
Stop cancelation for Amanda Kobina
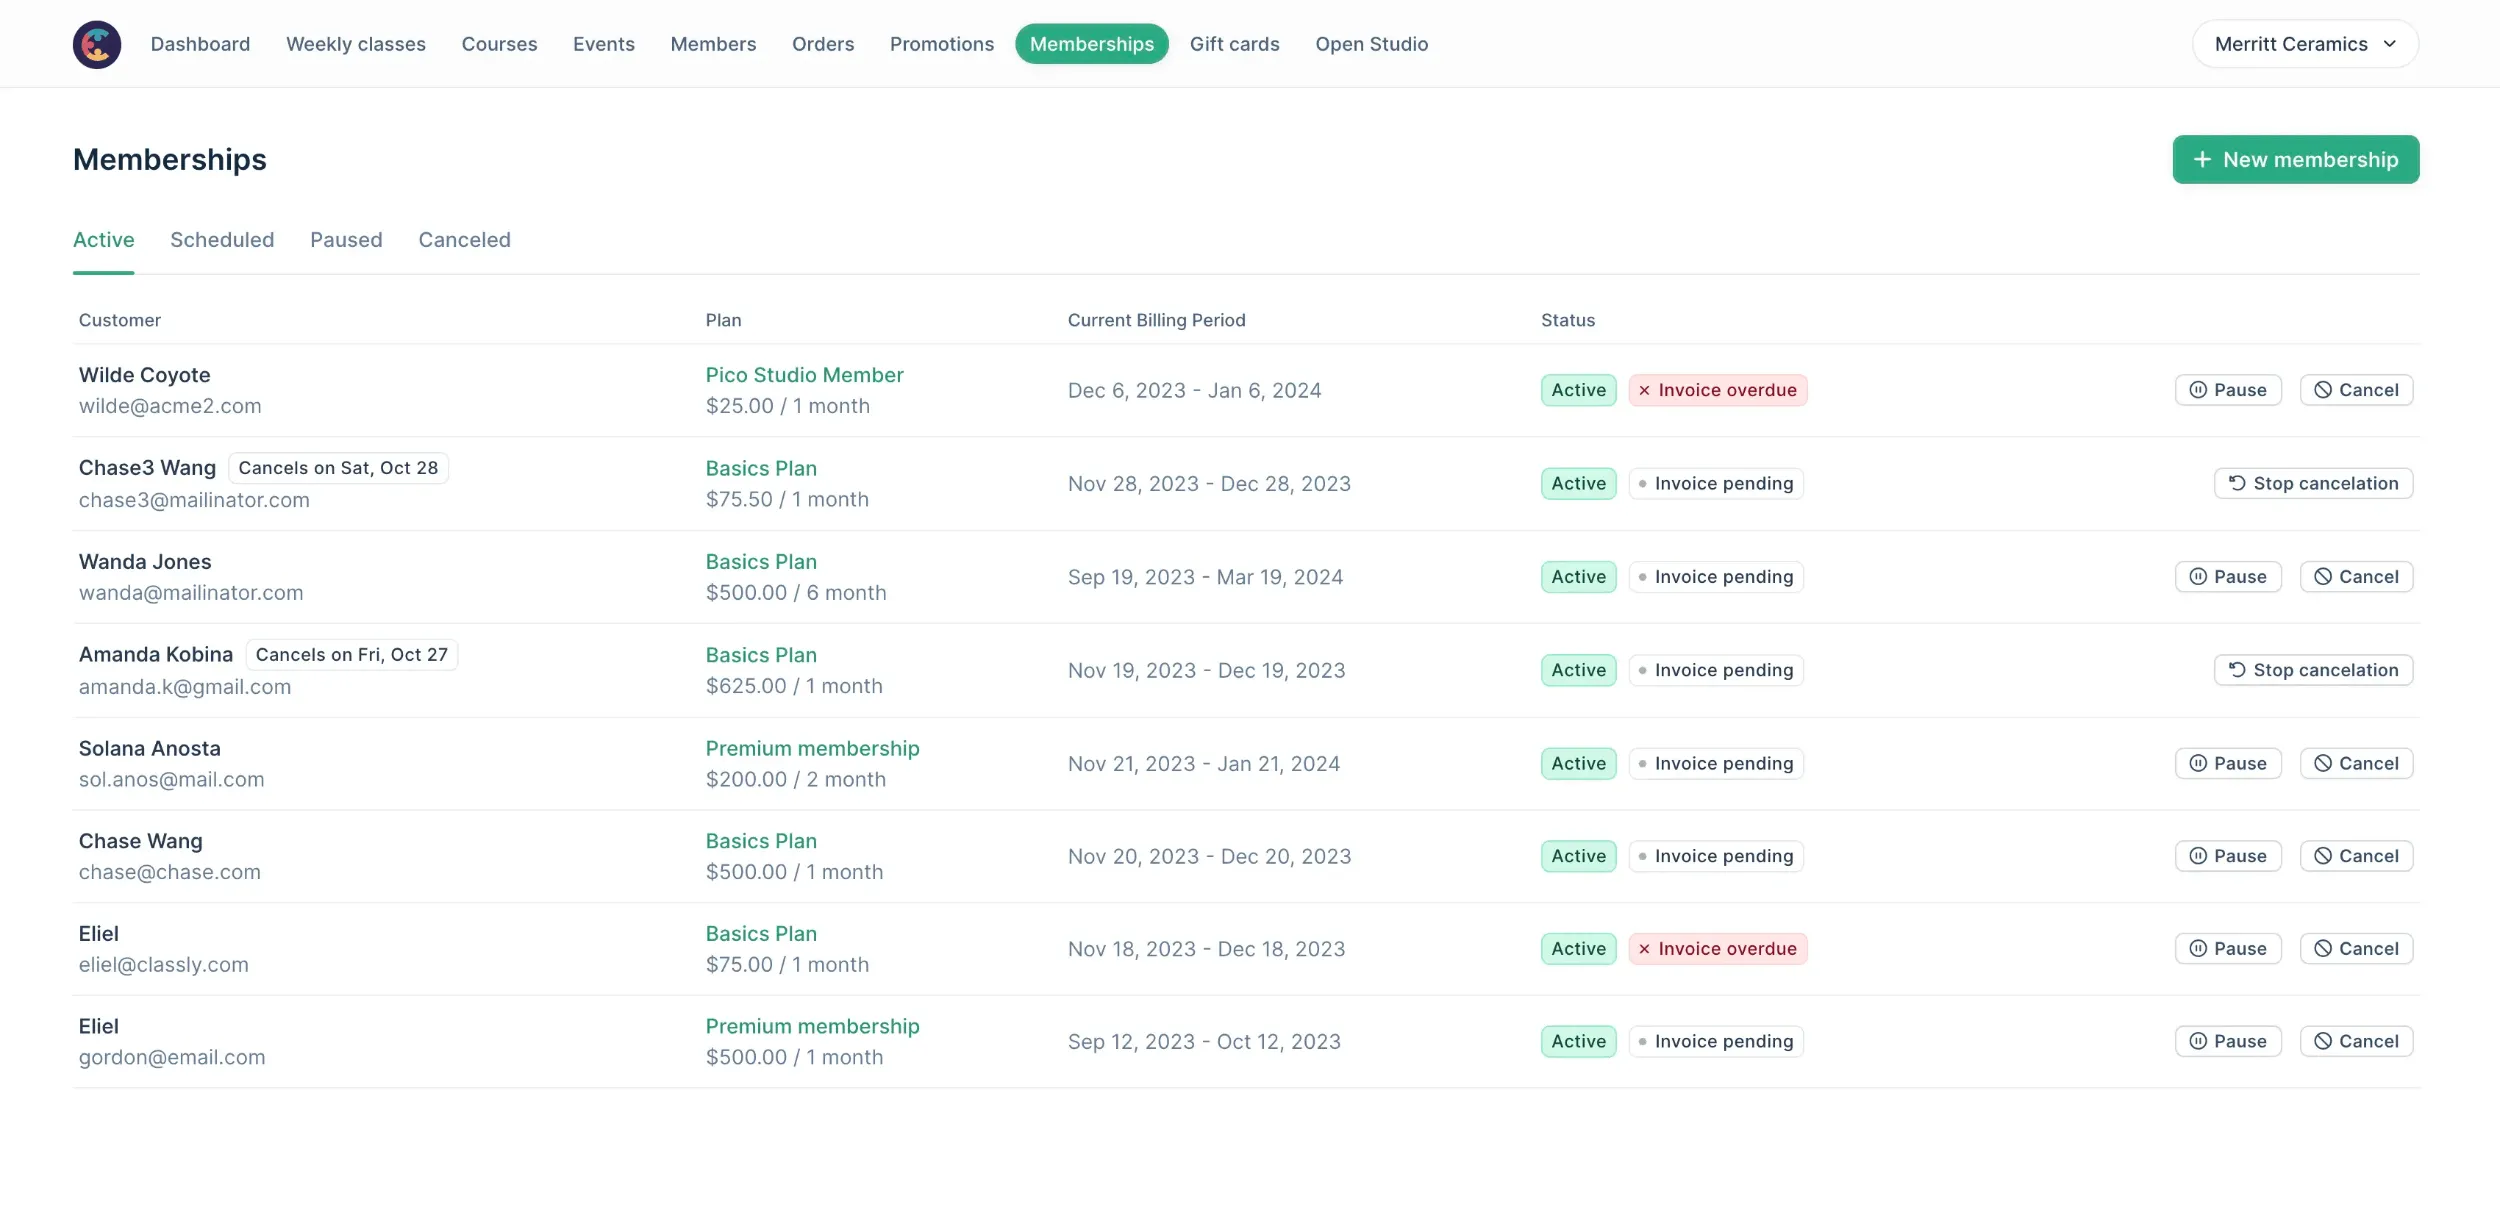pyautogui.click(x=2313, y=670)
